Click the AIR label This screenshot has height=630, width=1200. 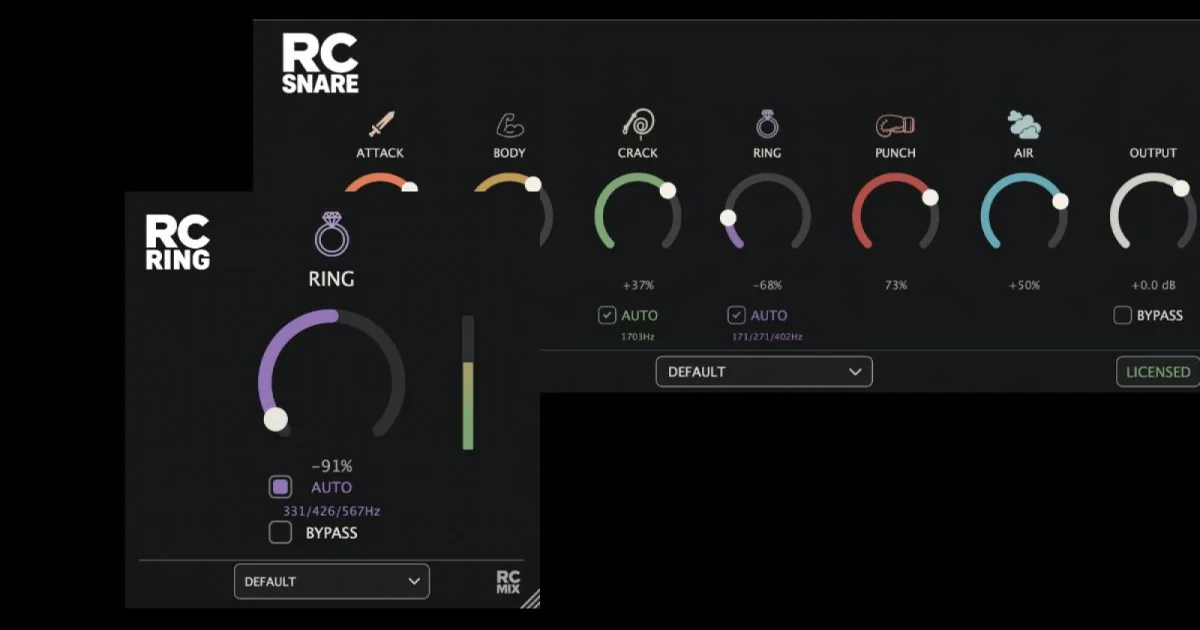click(x=1024, y=153)
